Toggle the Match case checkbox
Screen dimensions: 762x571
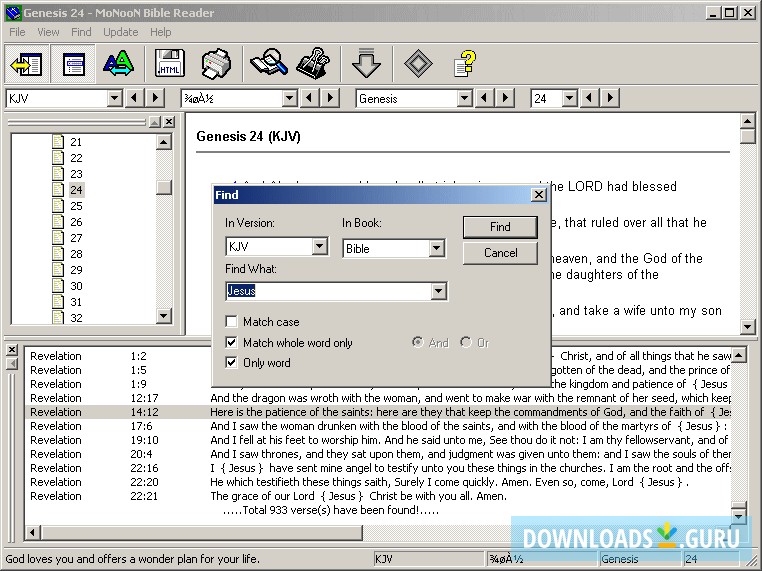pos(231,322)
